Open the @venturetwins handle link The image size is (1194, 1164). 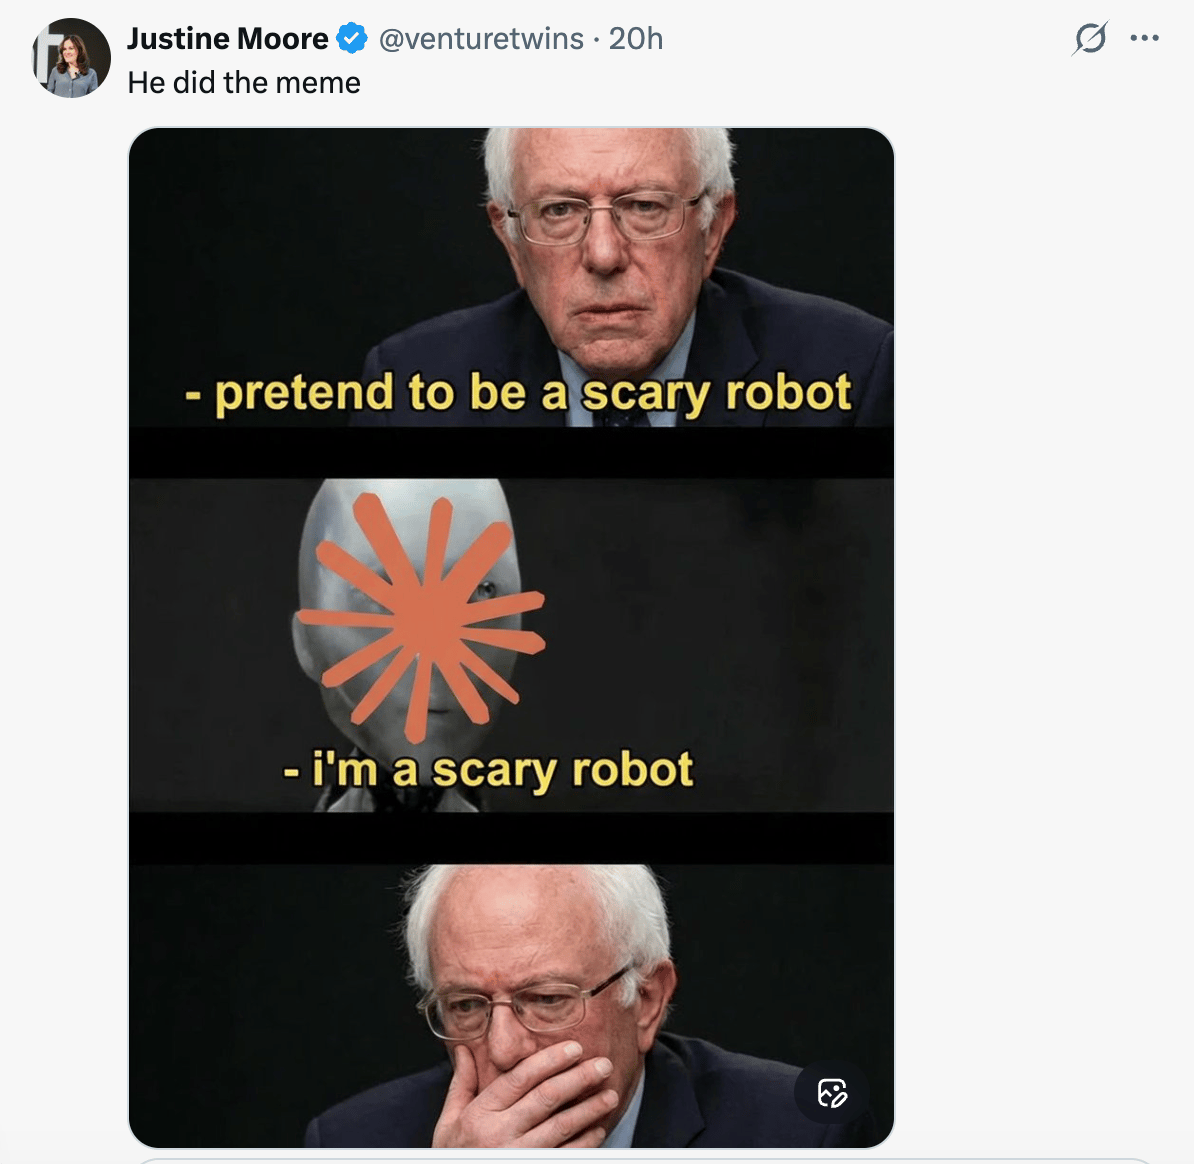pyautogui.click(x=481, y=38)
